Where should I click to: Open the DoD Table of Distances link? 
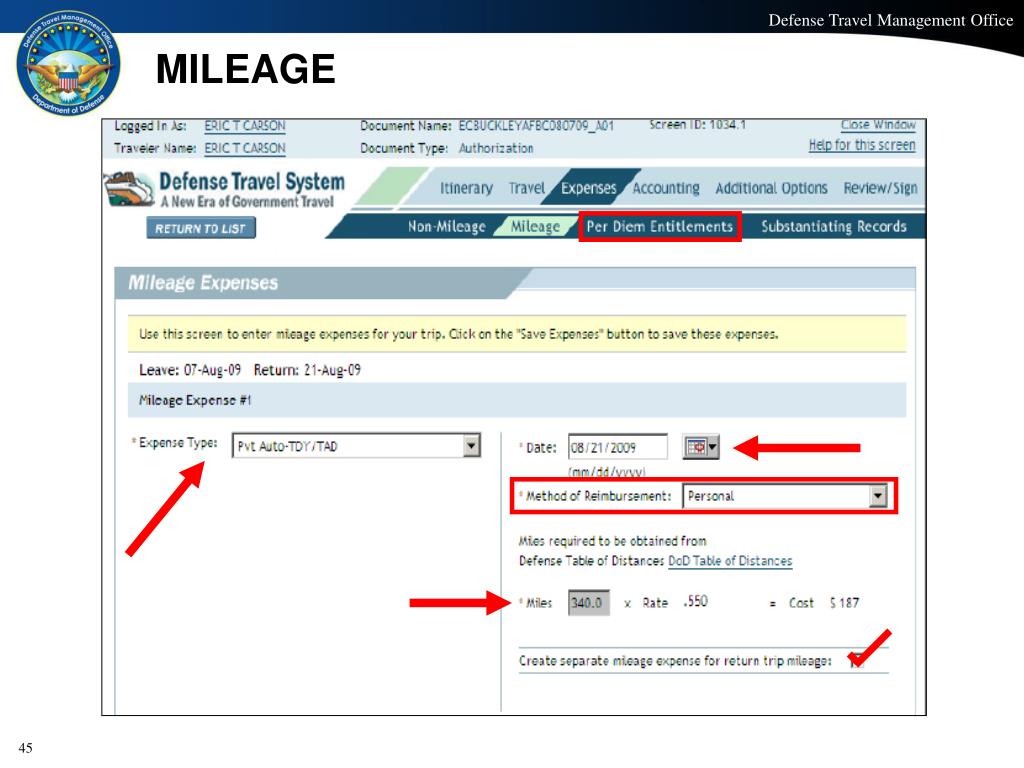point(730,561)
